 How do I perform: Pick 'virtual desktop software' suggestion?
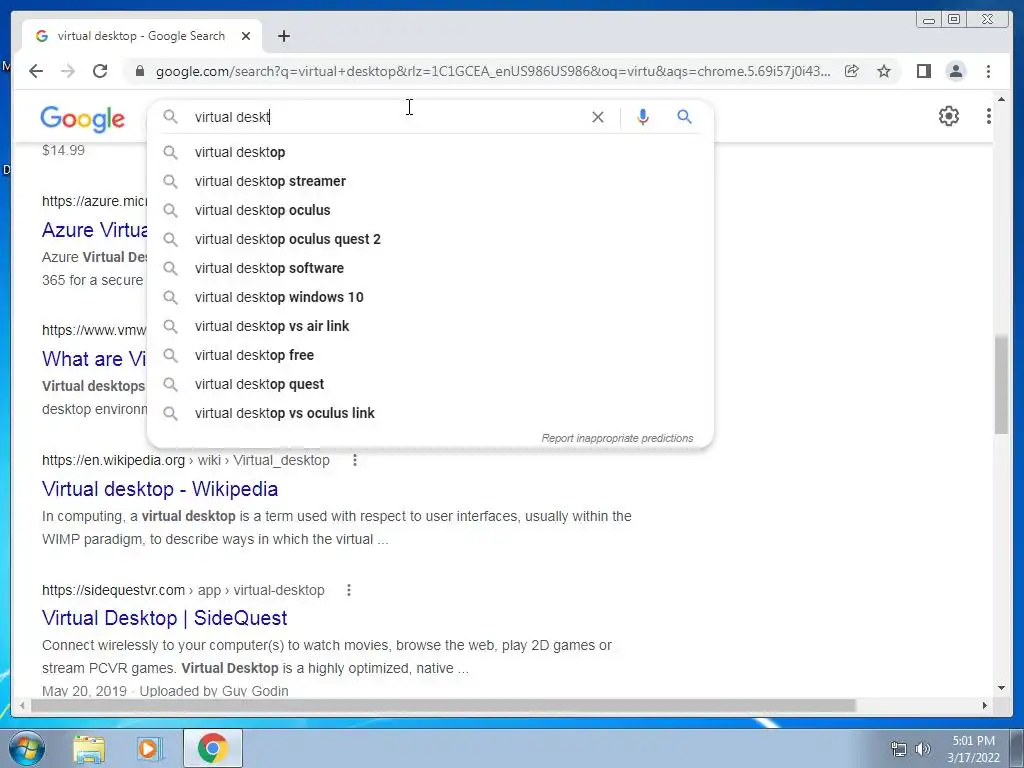tap(431, 268)
